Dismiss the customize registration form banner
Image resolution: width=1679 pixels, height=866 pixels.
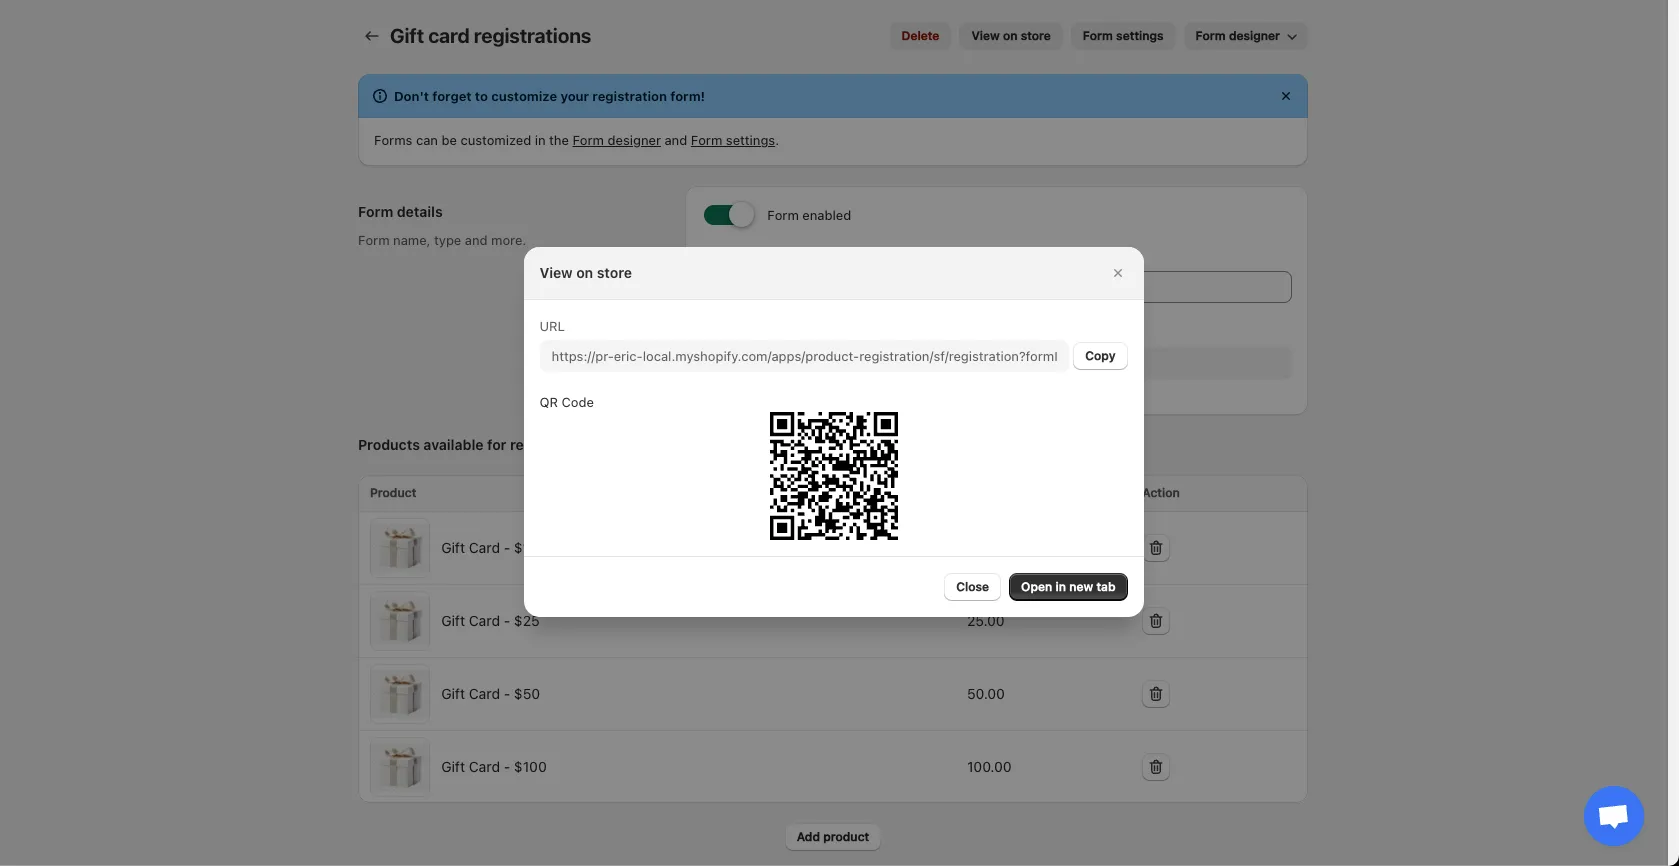(x=1286, y=96)
